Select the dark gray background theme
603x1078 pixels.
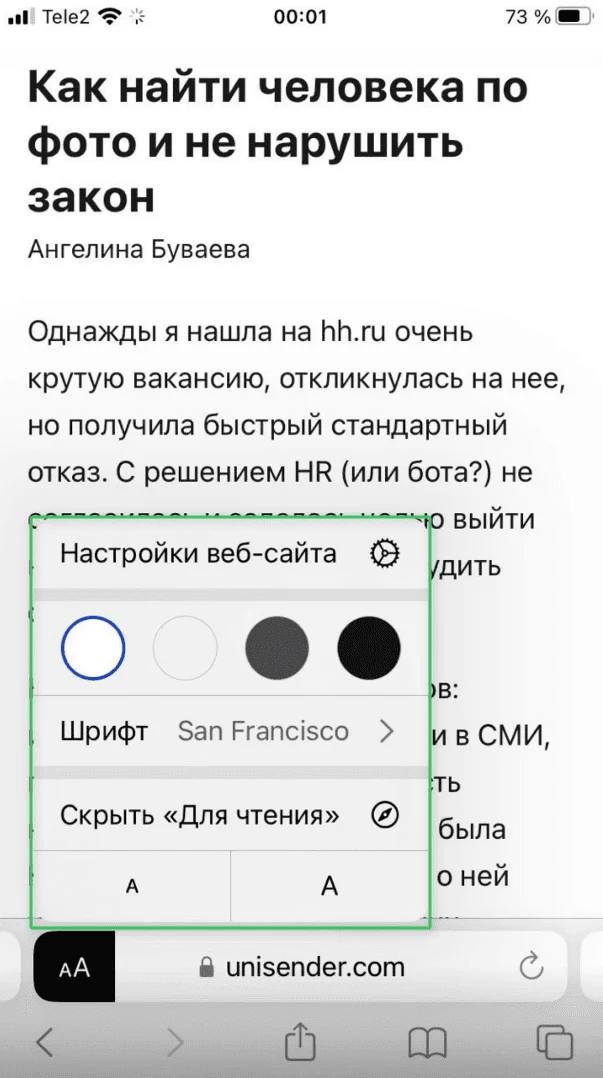pos(277,648)
